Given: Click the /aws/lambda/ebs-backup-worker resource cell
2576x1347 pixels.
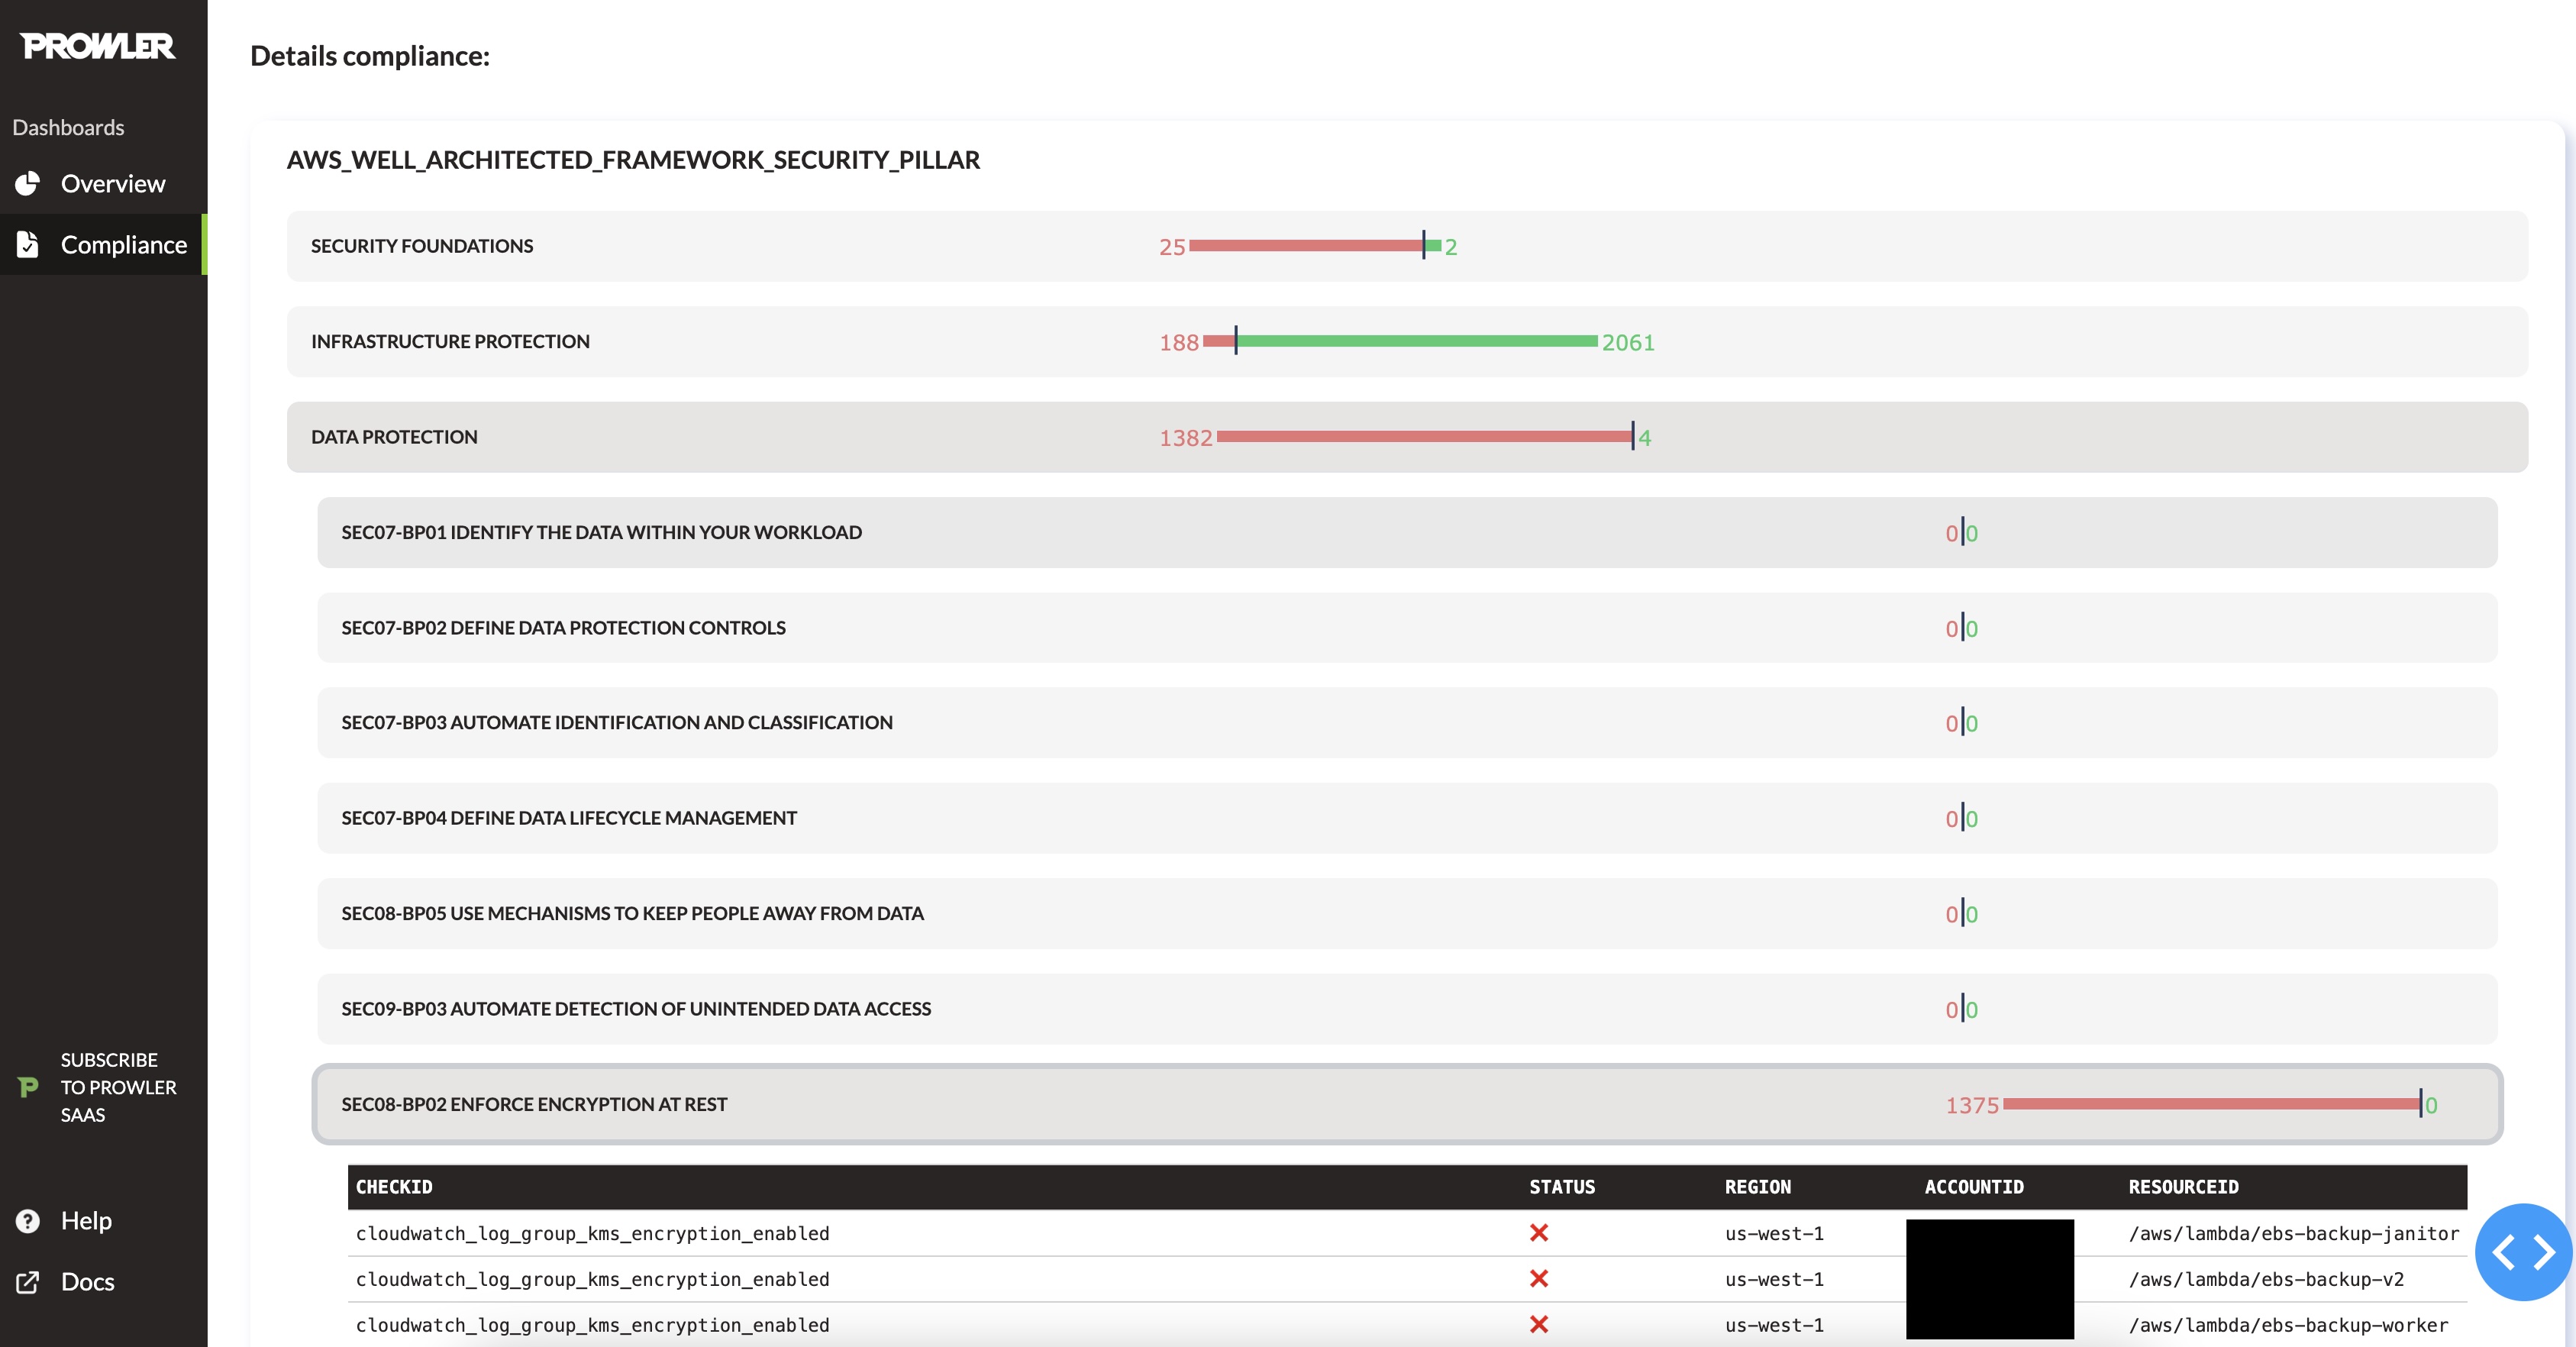Looking at the screenshot, I should (x=2288, y=1326).
